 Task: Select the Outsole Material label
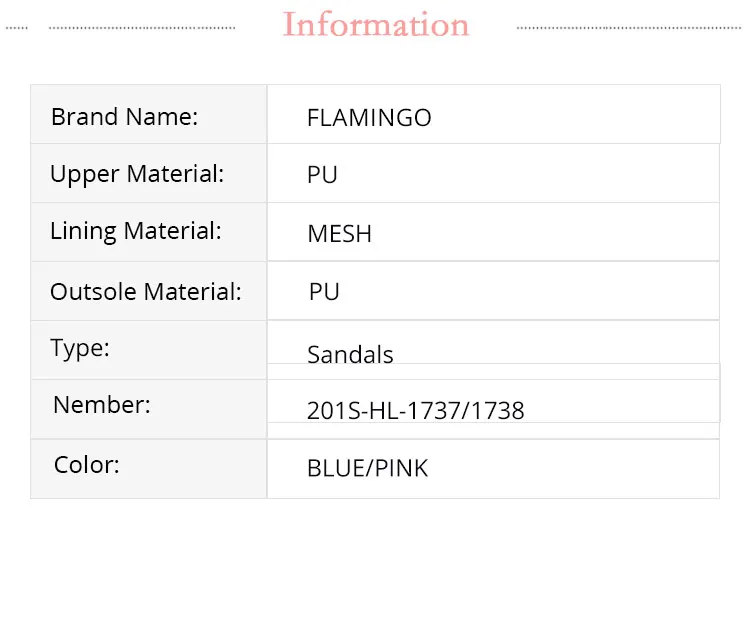coord(146,292)
